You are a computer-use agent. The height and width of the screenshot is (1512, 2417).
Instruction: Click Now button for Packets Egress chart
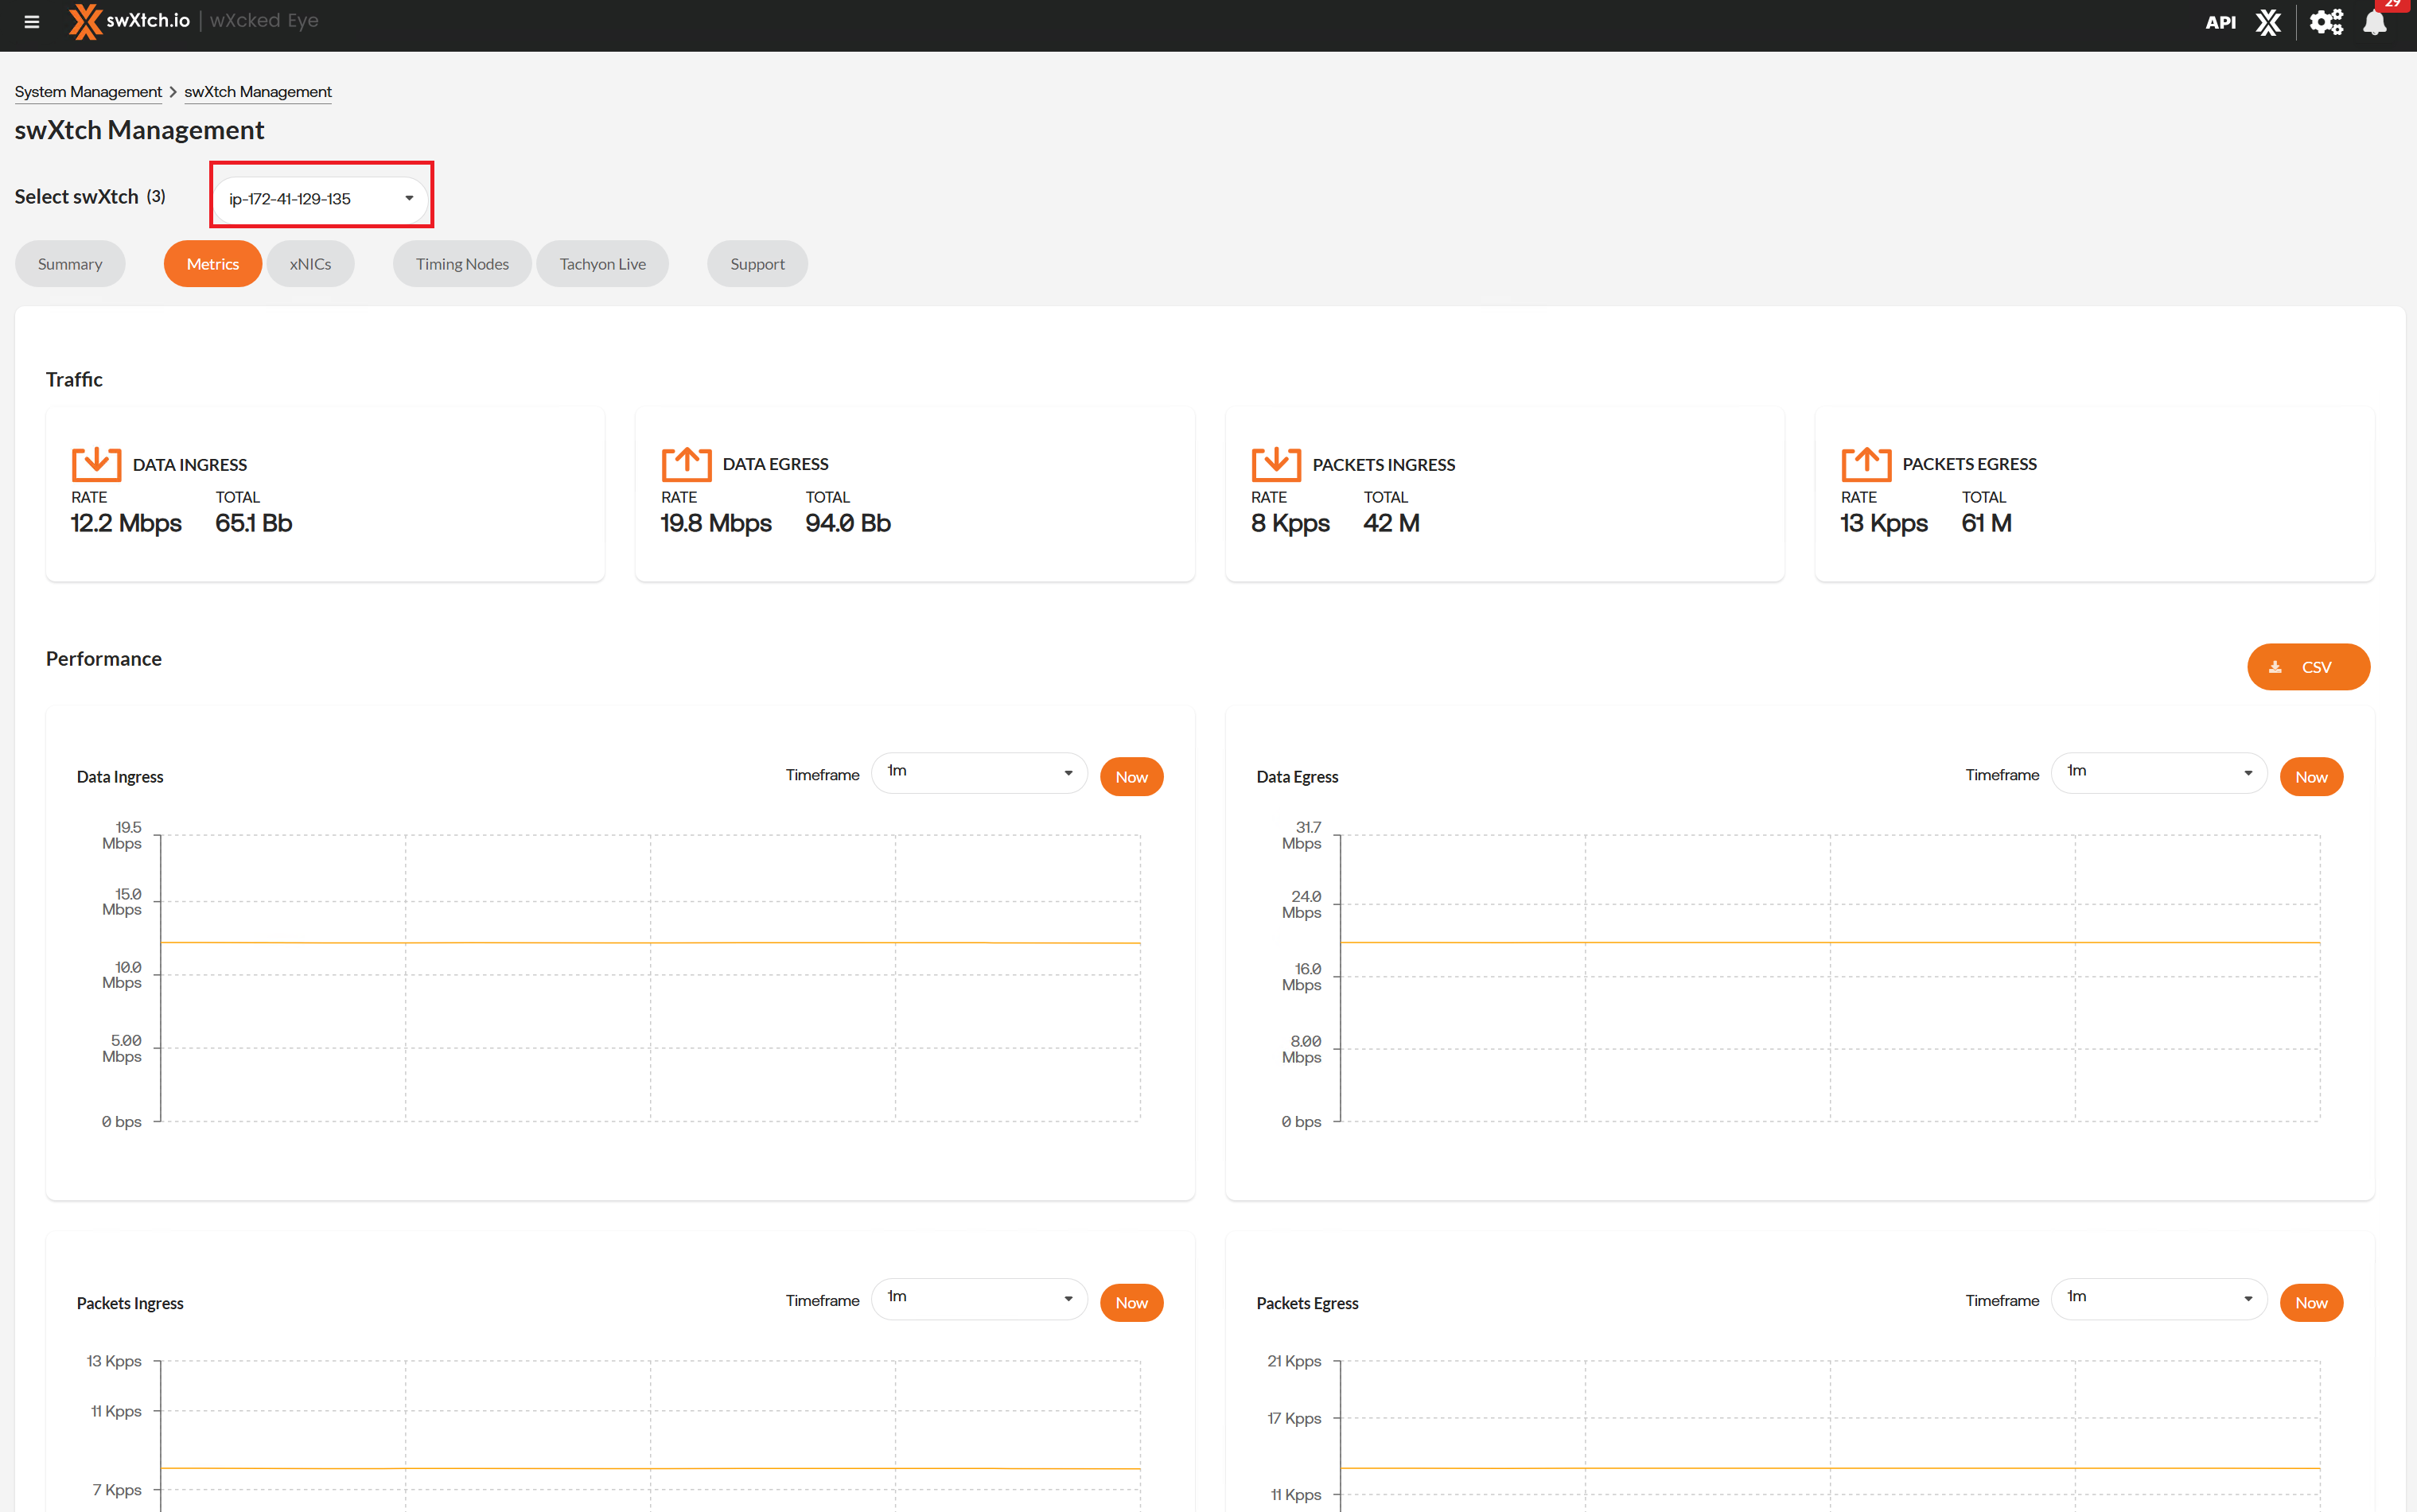coord(2310,1302)
